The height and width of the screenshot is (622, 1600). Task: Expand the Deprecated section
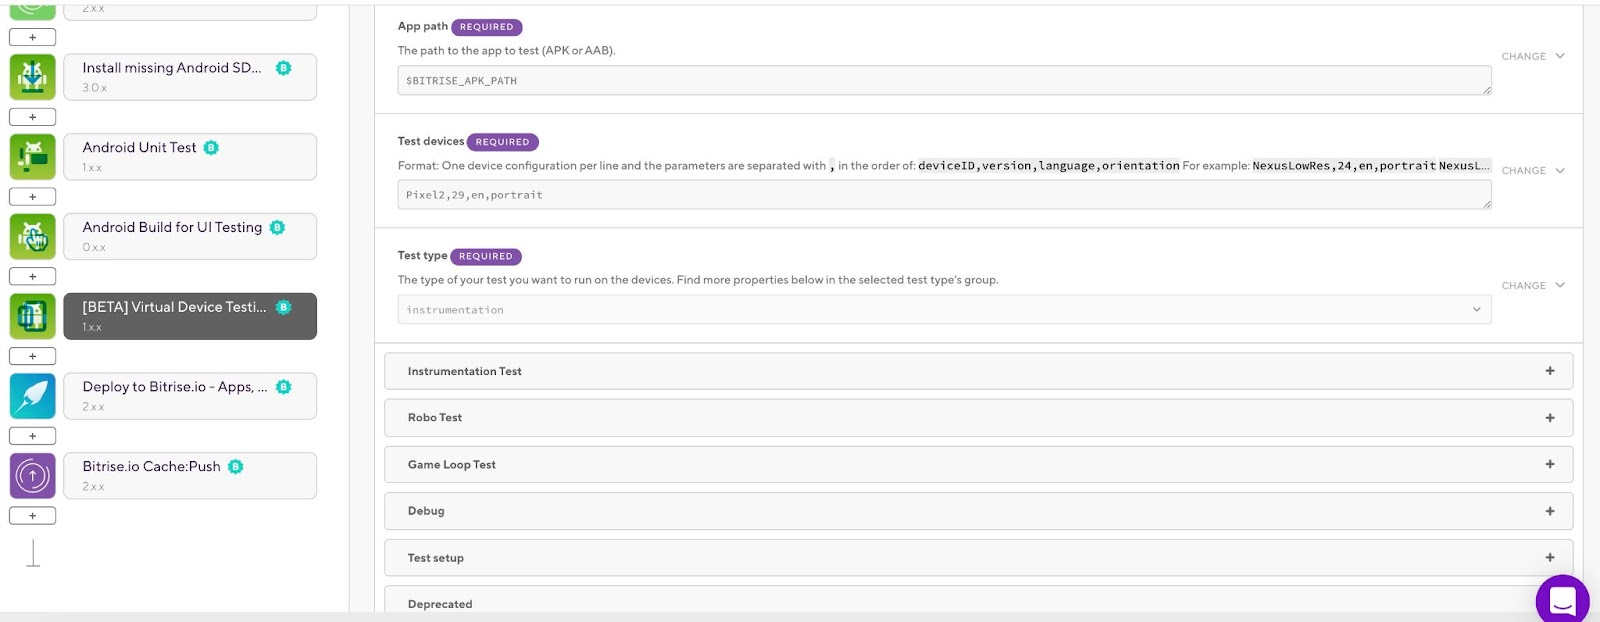(x=978, y=600)
